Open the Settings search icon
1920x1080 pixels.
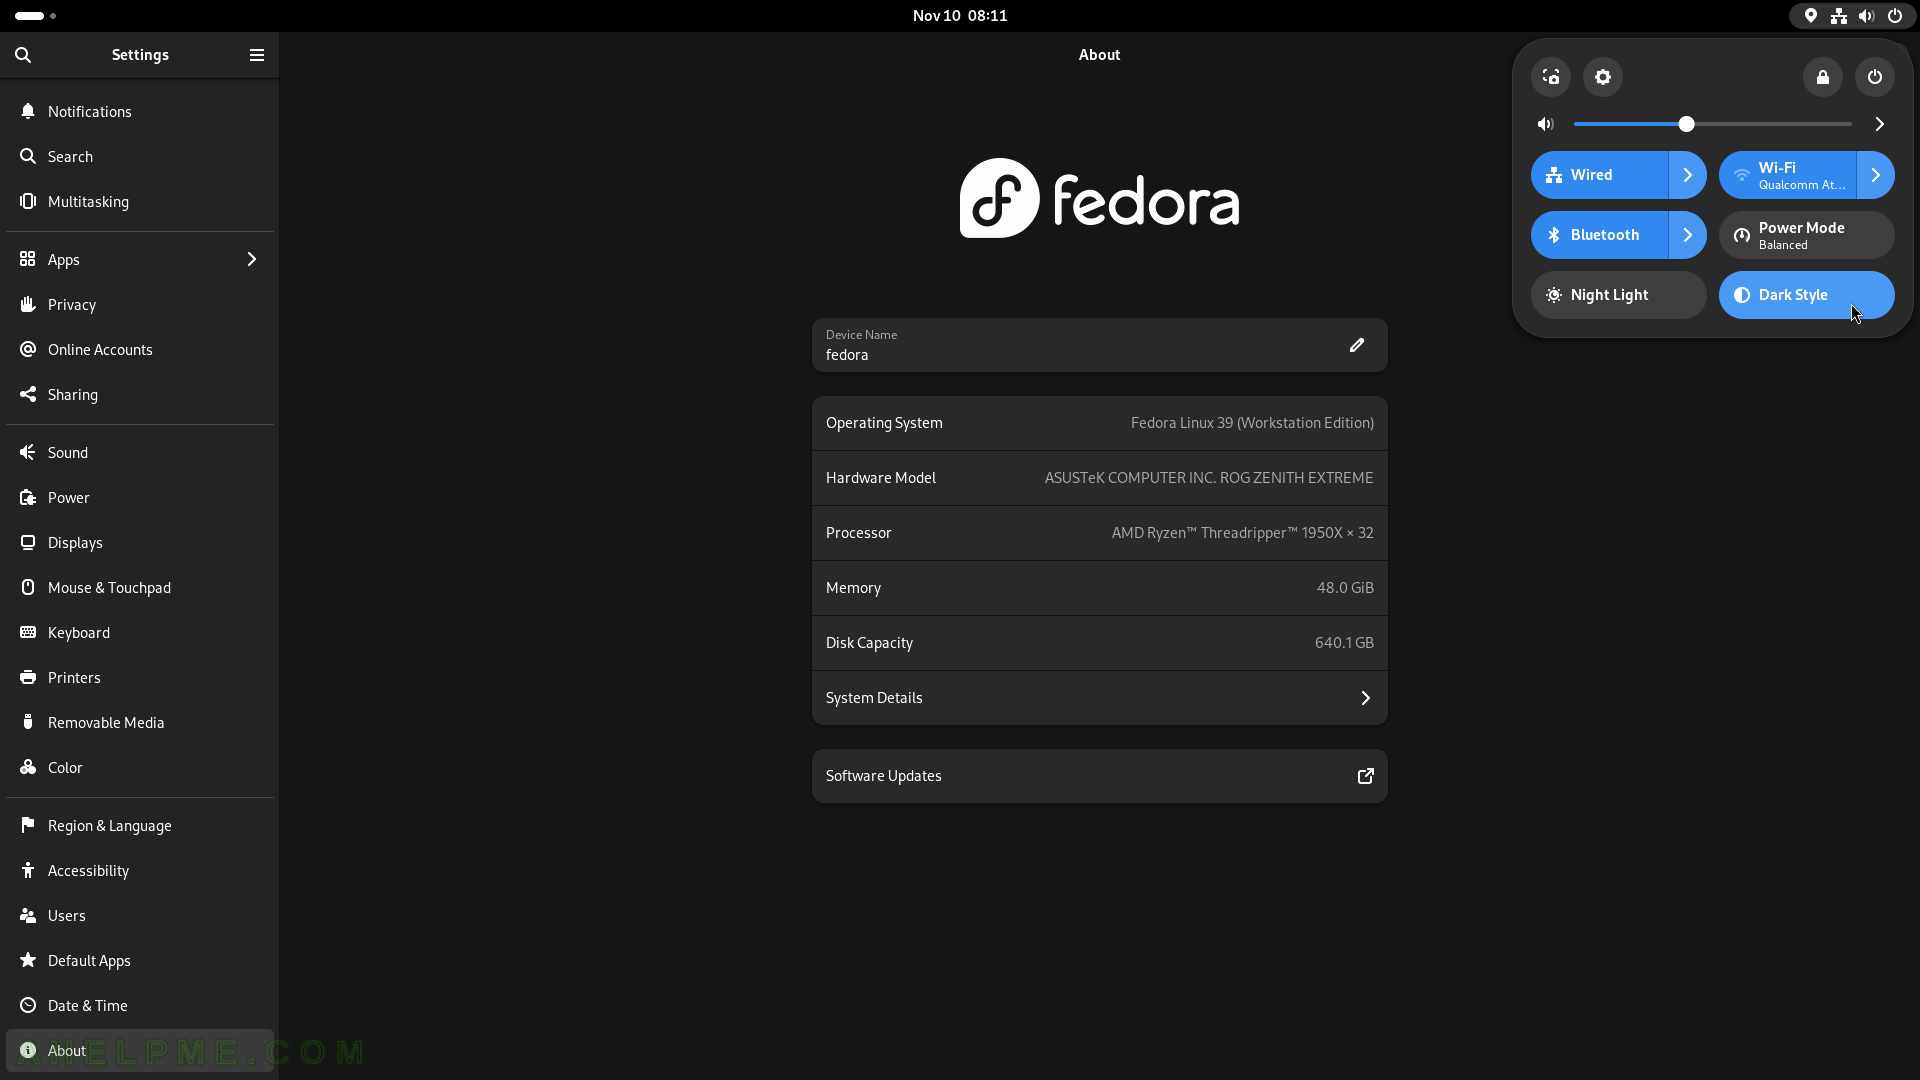coord(23,55)
